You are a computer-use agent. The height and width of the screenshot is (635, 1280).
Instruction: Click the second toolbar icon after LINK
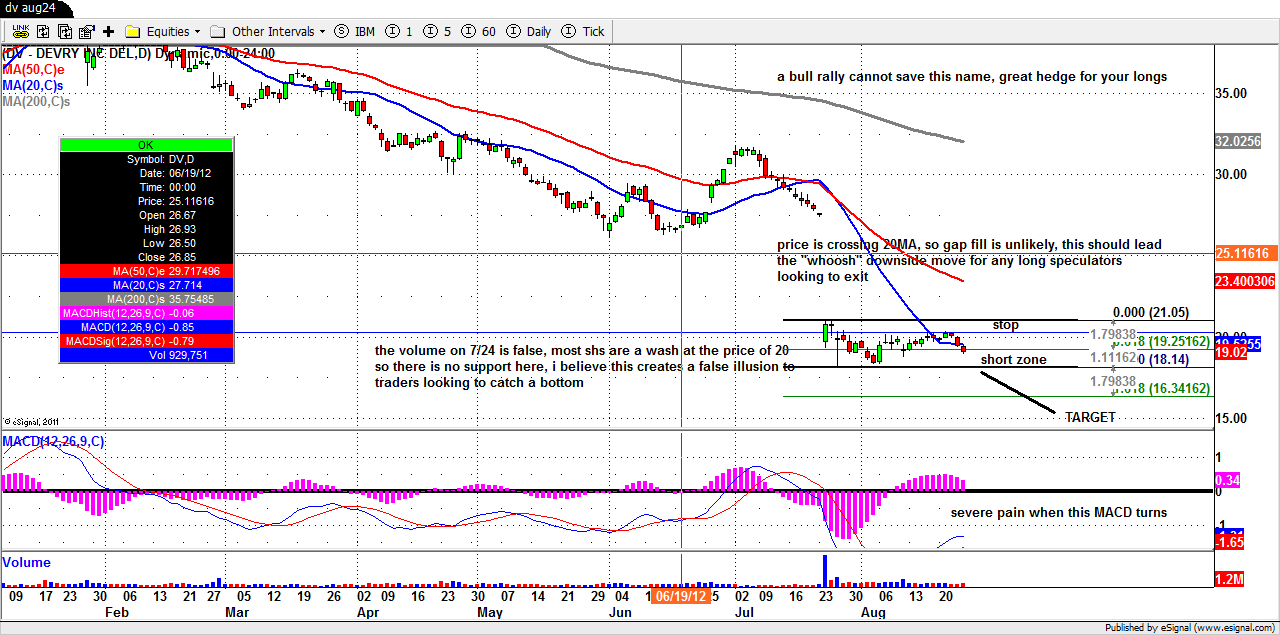(x=43, y=31)
